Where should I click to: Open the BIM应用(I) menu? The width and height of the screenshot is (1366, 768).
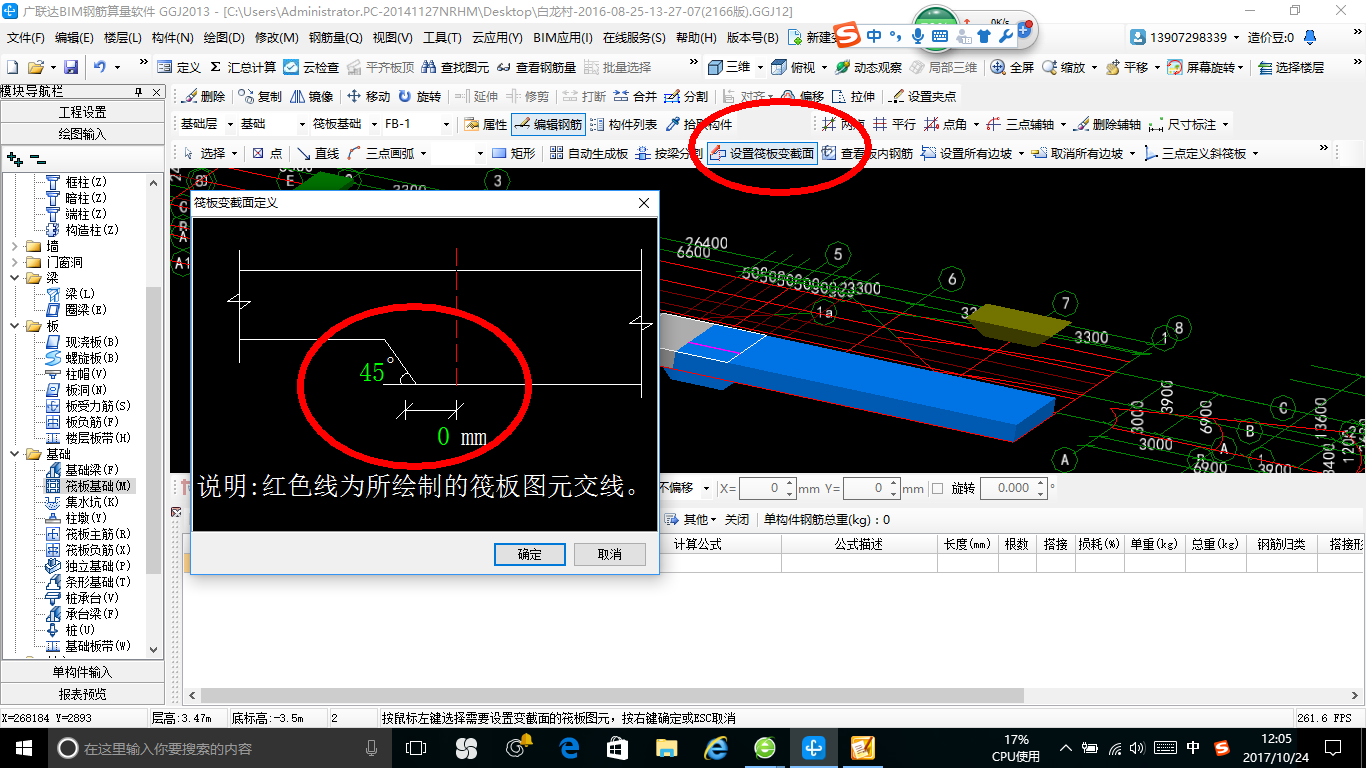562,38
